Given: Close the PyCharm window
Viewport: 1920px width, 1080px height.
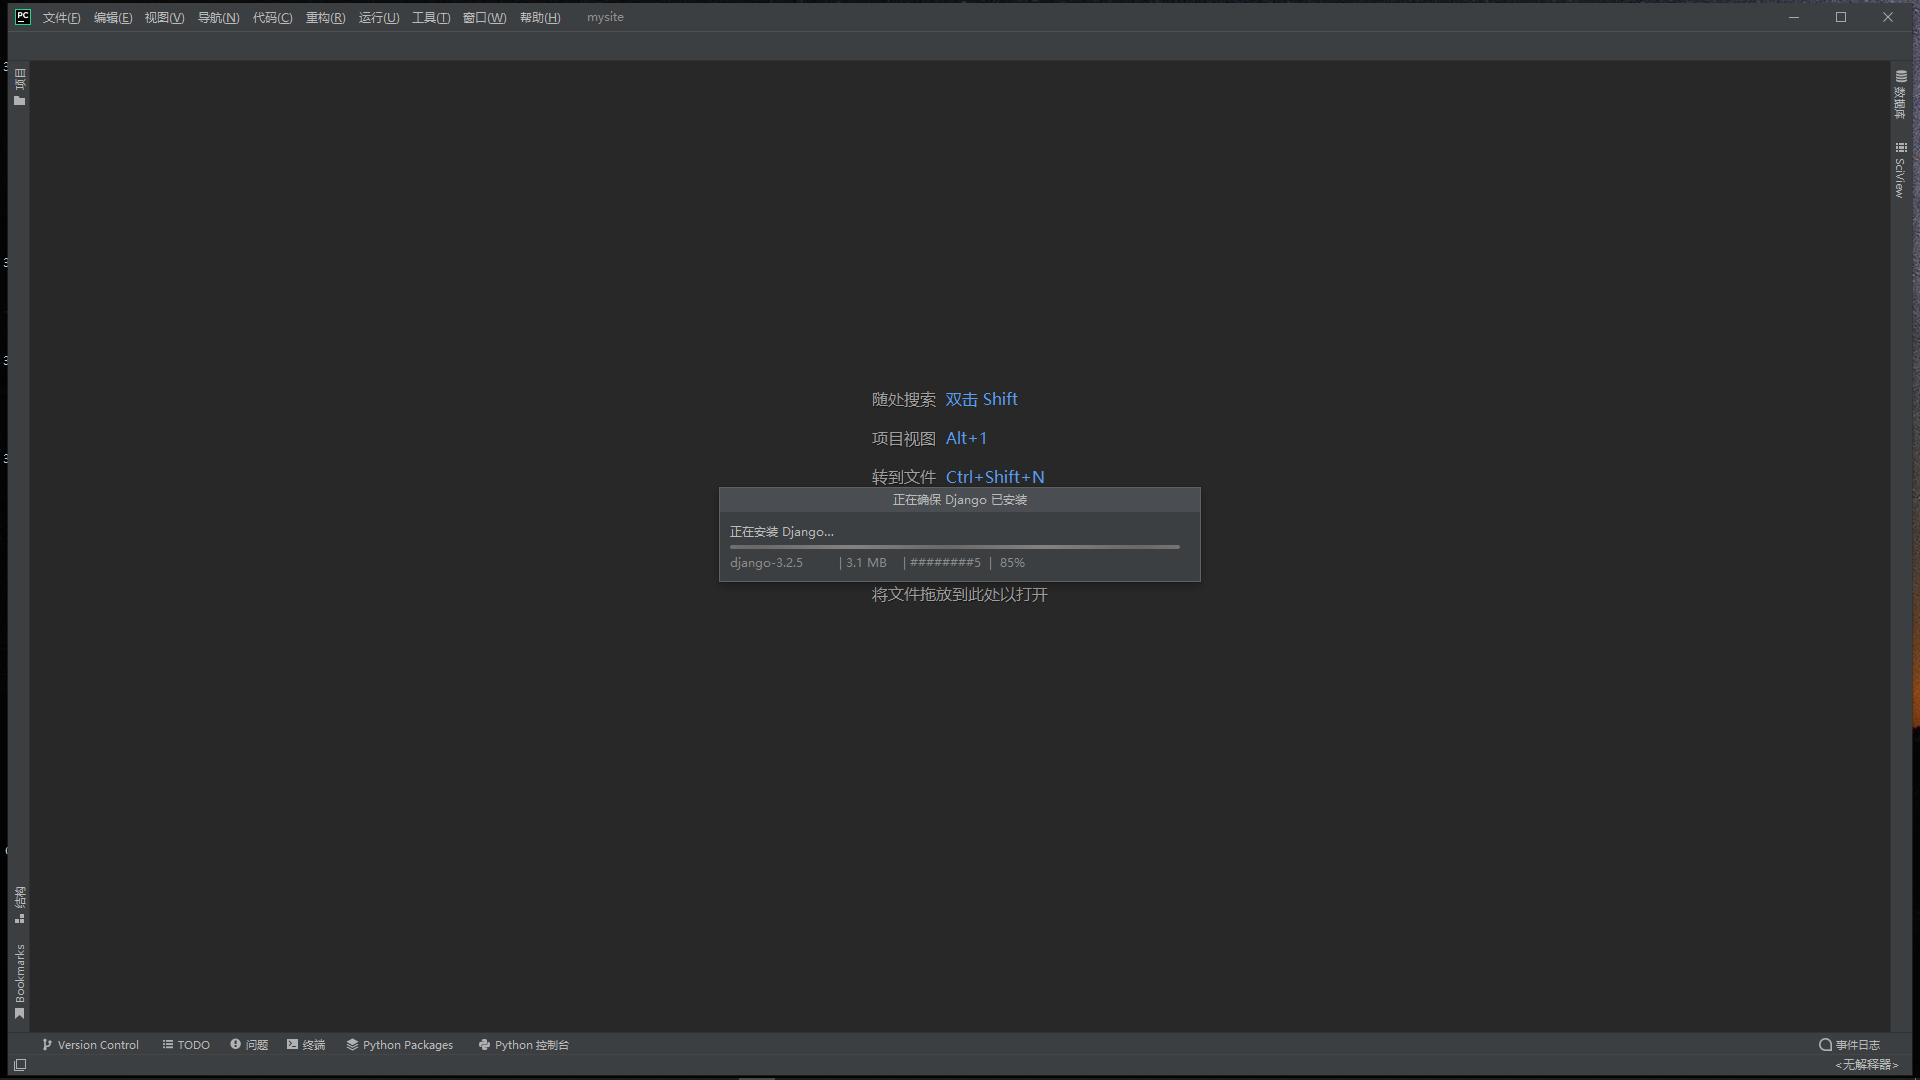Looking at the screenshot, I should [1888, 17].
